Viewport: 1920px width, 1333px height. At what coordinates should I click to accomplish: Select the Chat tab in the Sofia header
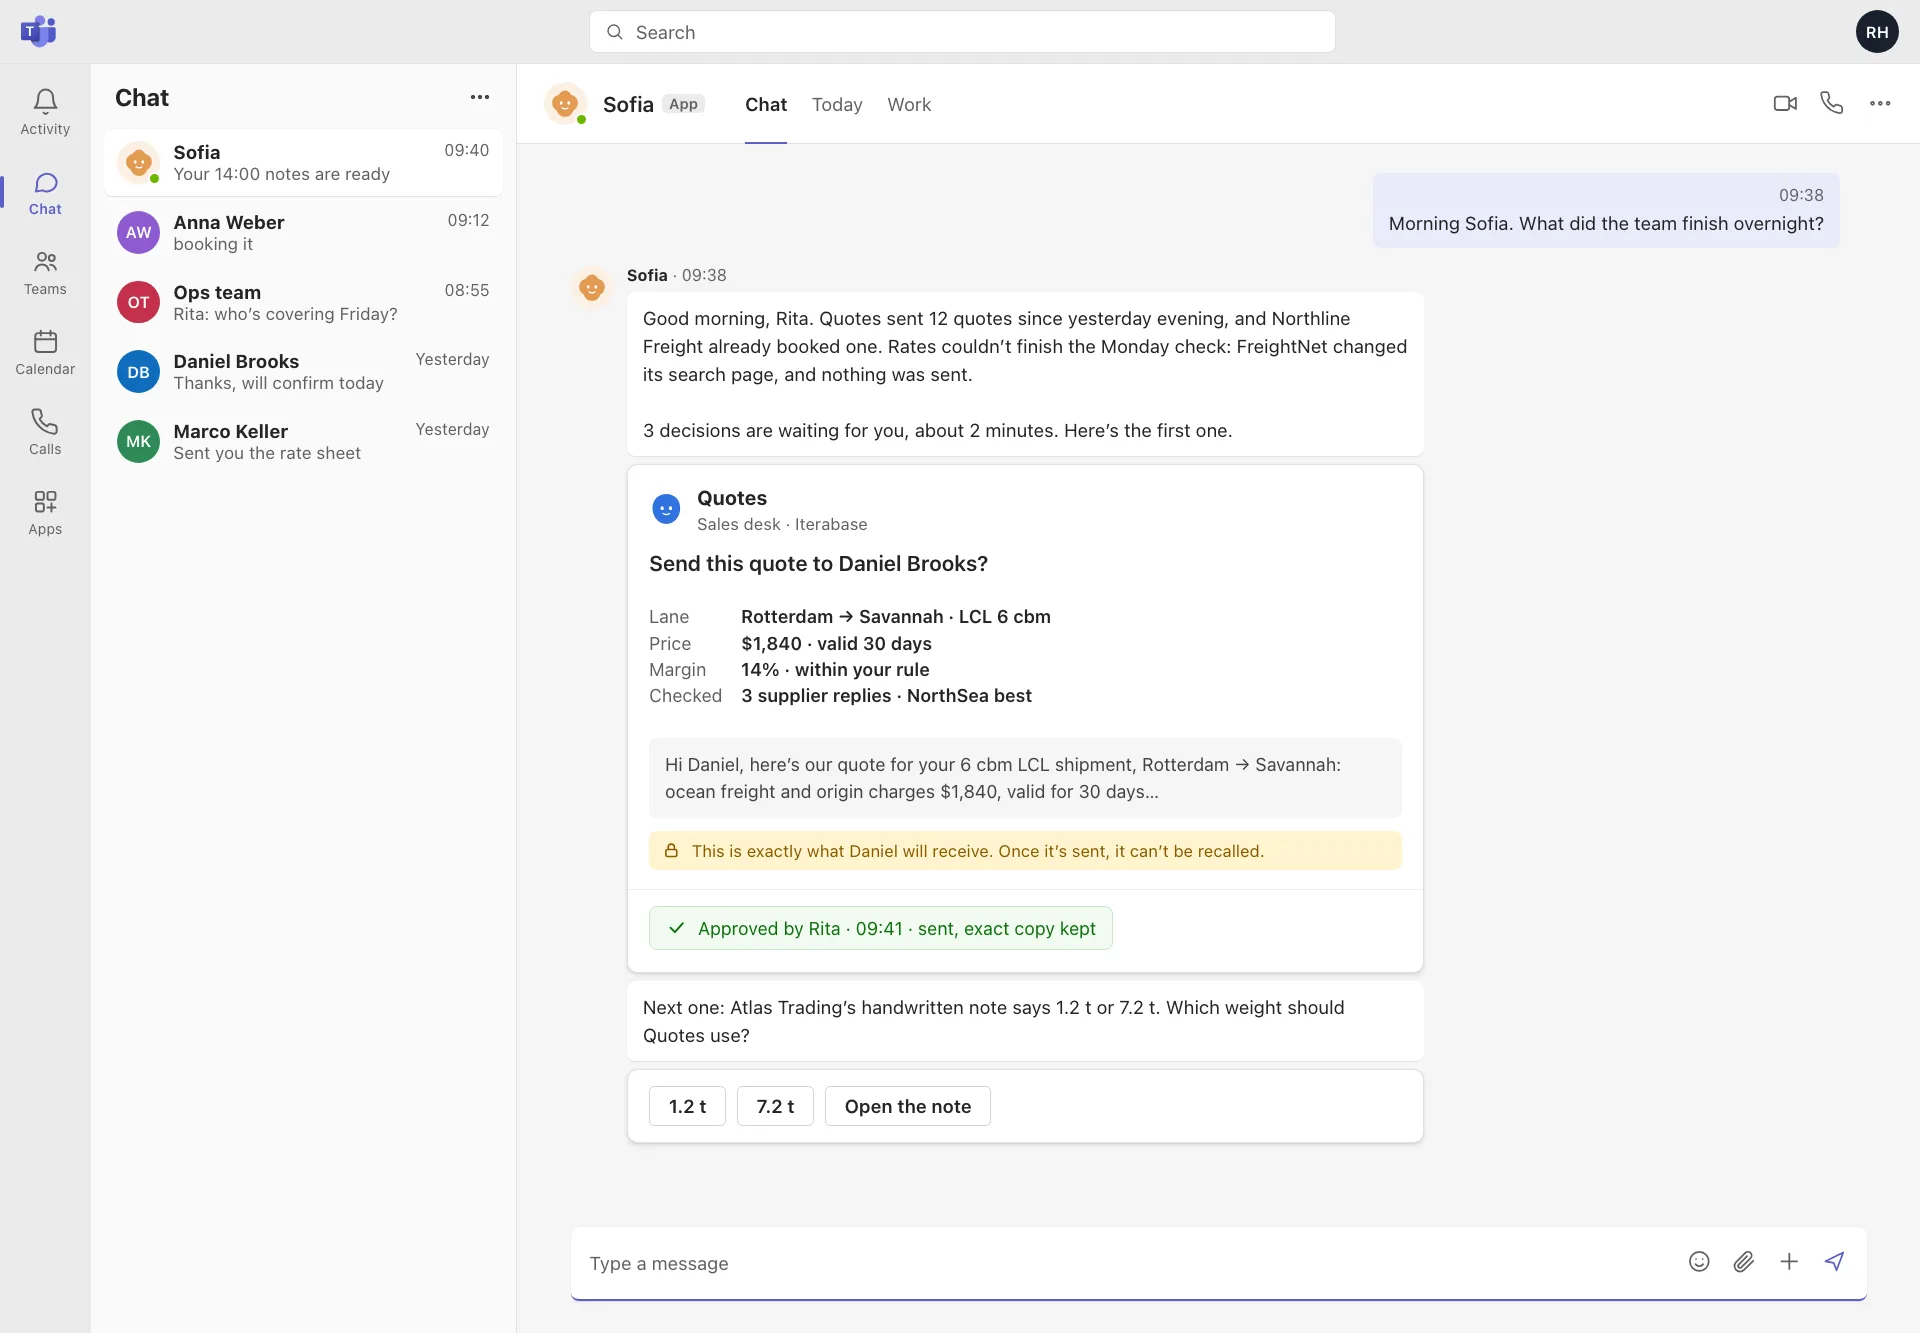coord(766,104)
